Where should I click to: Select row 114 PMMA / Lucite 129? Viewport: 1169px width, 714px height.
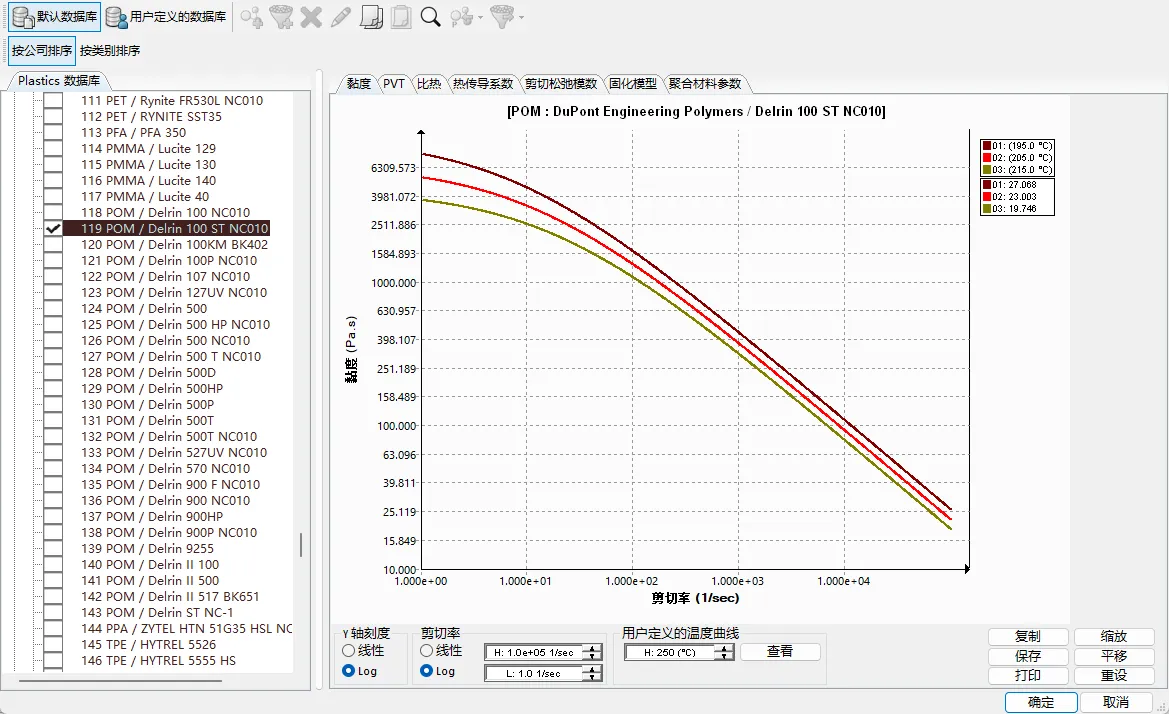[x=148, y=148]
